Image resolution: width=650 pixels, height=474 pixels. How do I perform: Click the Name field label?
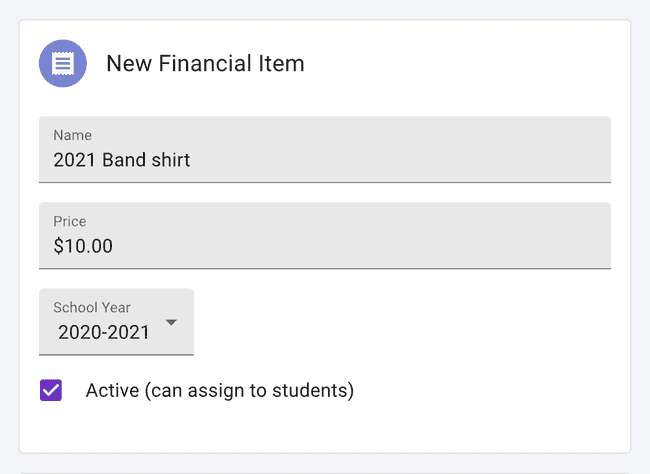[x=72, y=135]
